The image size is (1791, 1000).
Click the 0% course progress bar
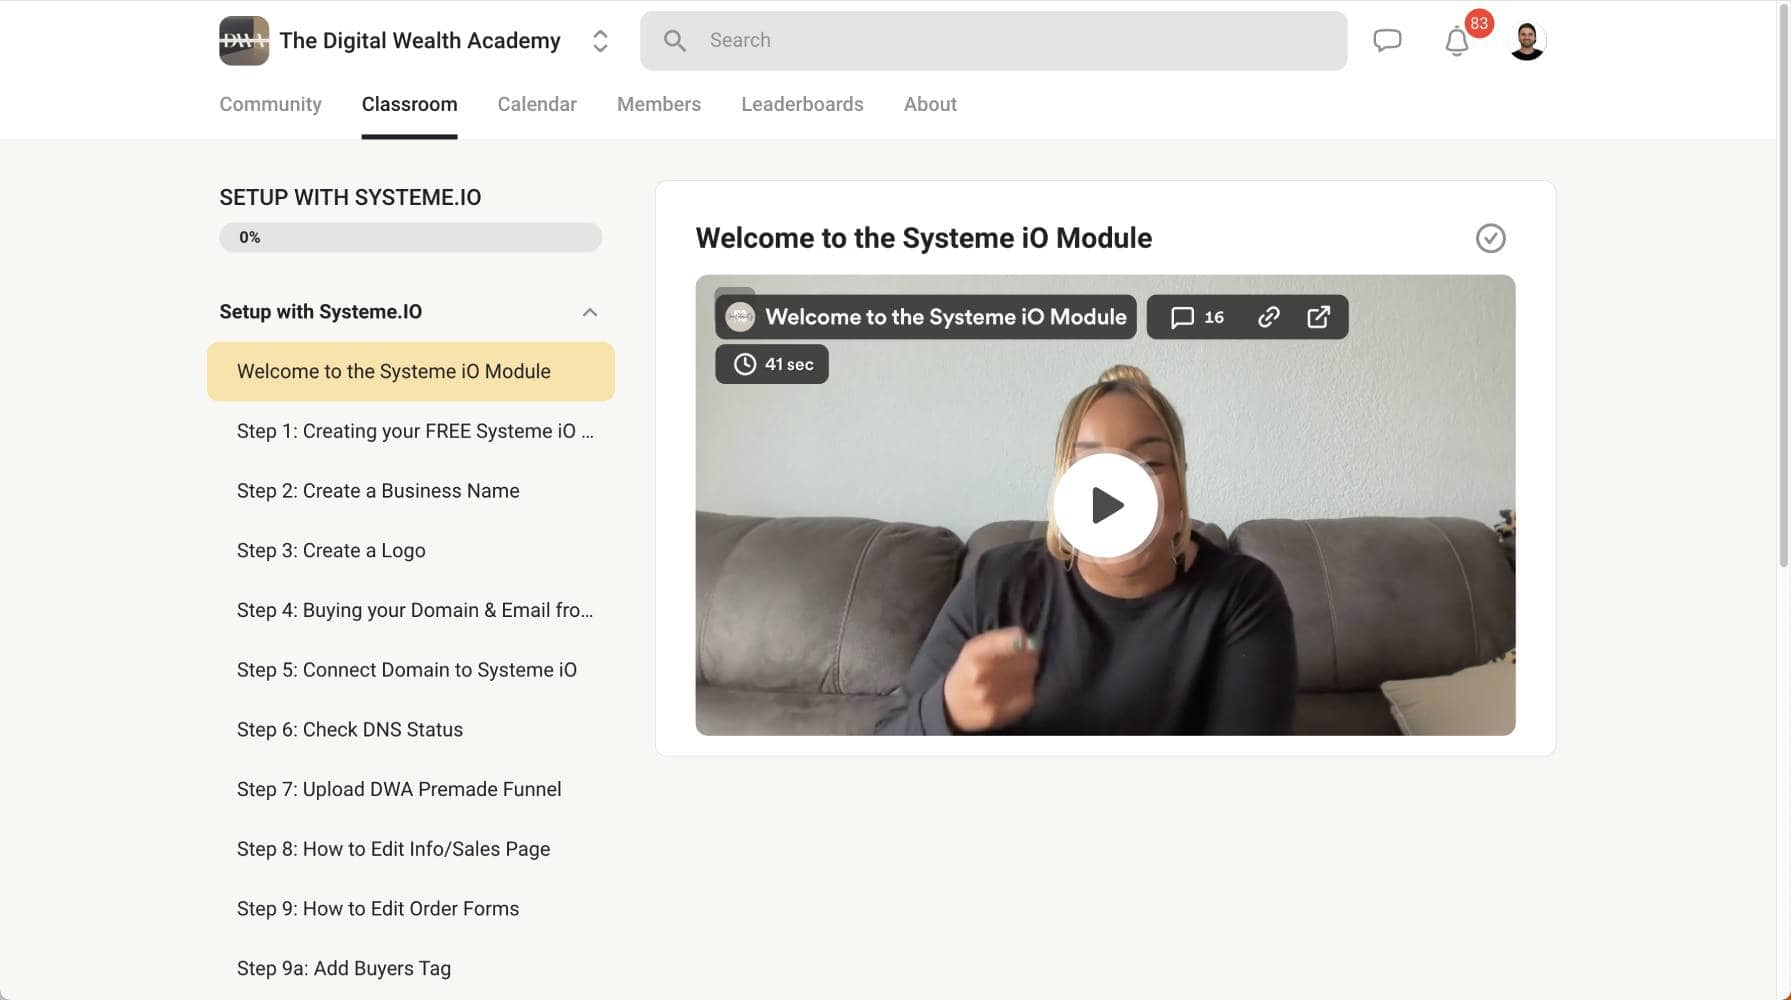pyautogui.click(x=410, y=237)
